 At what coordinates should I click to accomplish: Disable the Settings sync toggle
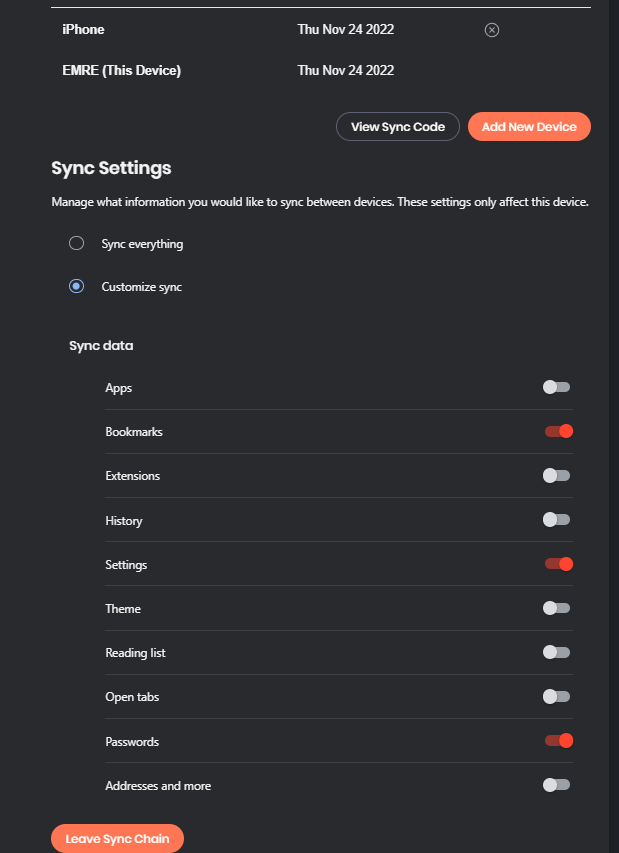coord(558,564)
